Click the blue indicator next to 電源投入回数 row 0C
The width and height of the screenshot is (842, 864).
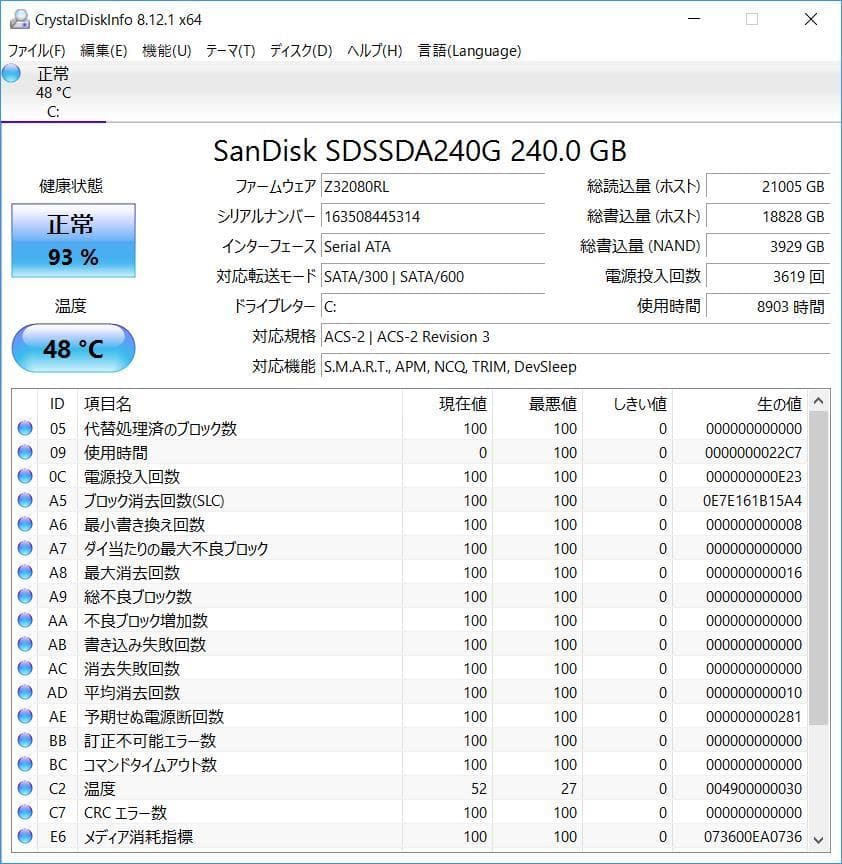click(x=24, y=476)
